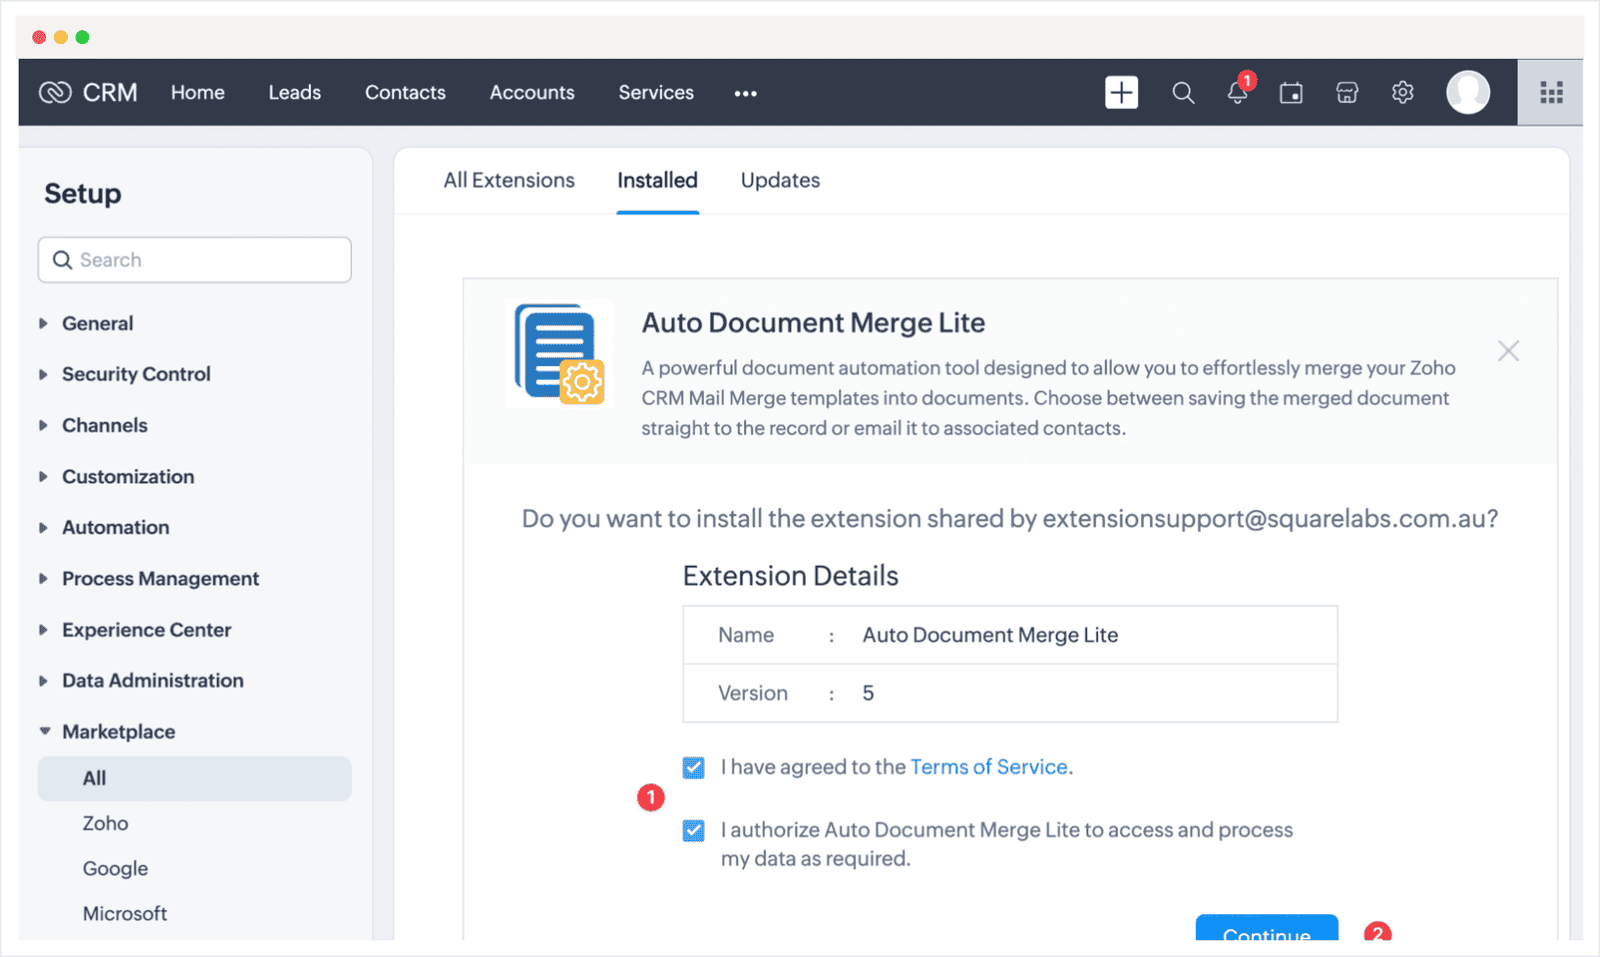Open the user profile avatar
1600x957 pixels.
click(1468, 92)
